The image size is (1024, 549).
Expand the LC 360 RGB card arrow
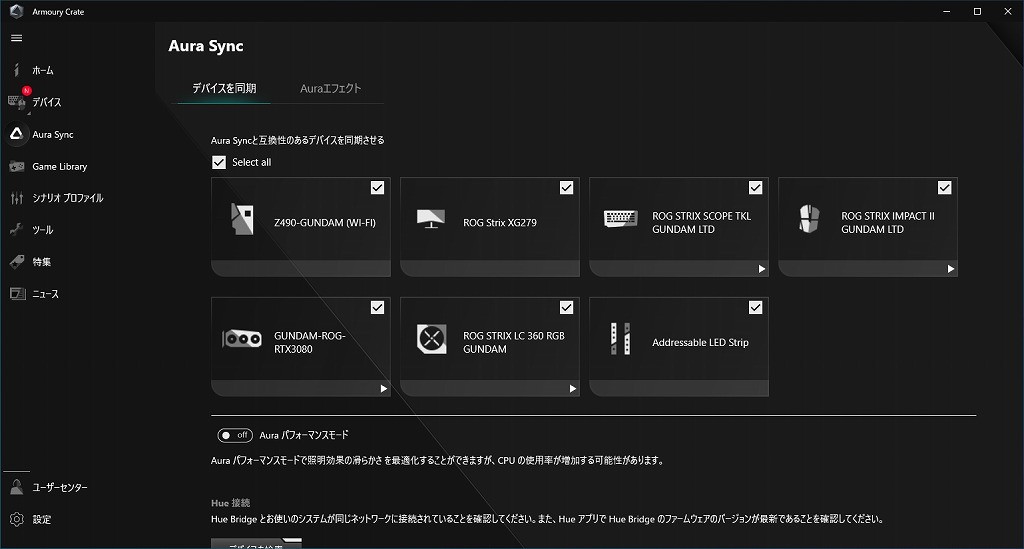click(573, 388)
